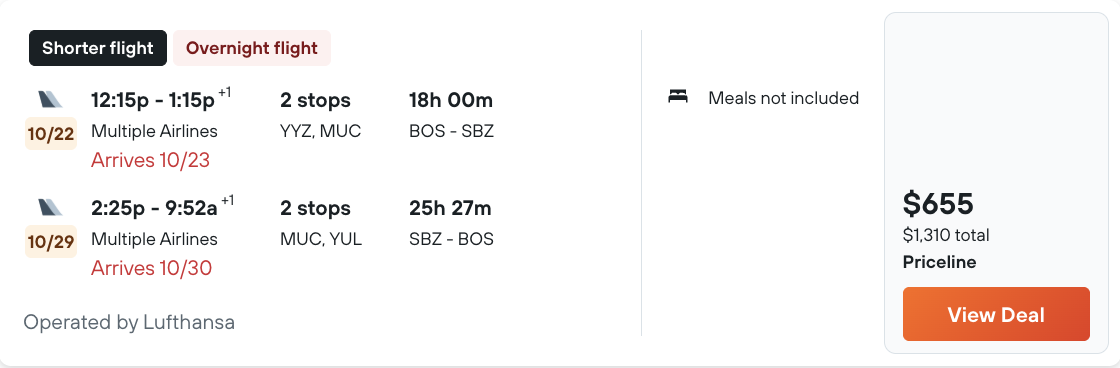This screenshot has width=1120, height=368.
Task: Select the 10/22 departure date badge
Action: [51, 134]
